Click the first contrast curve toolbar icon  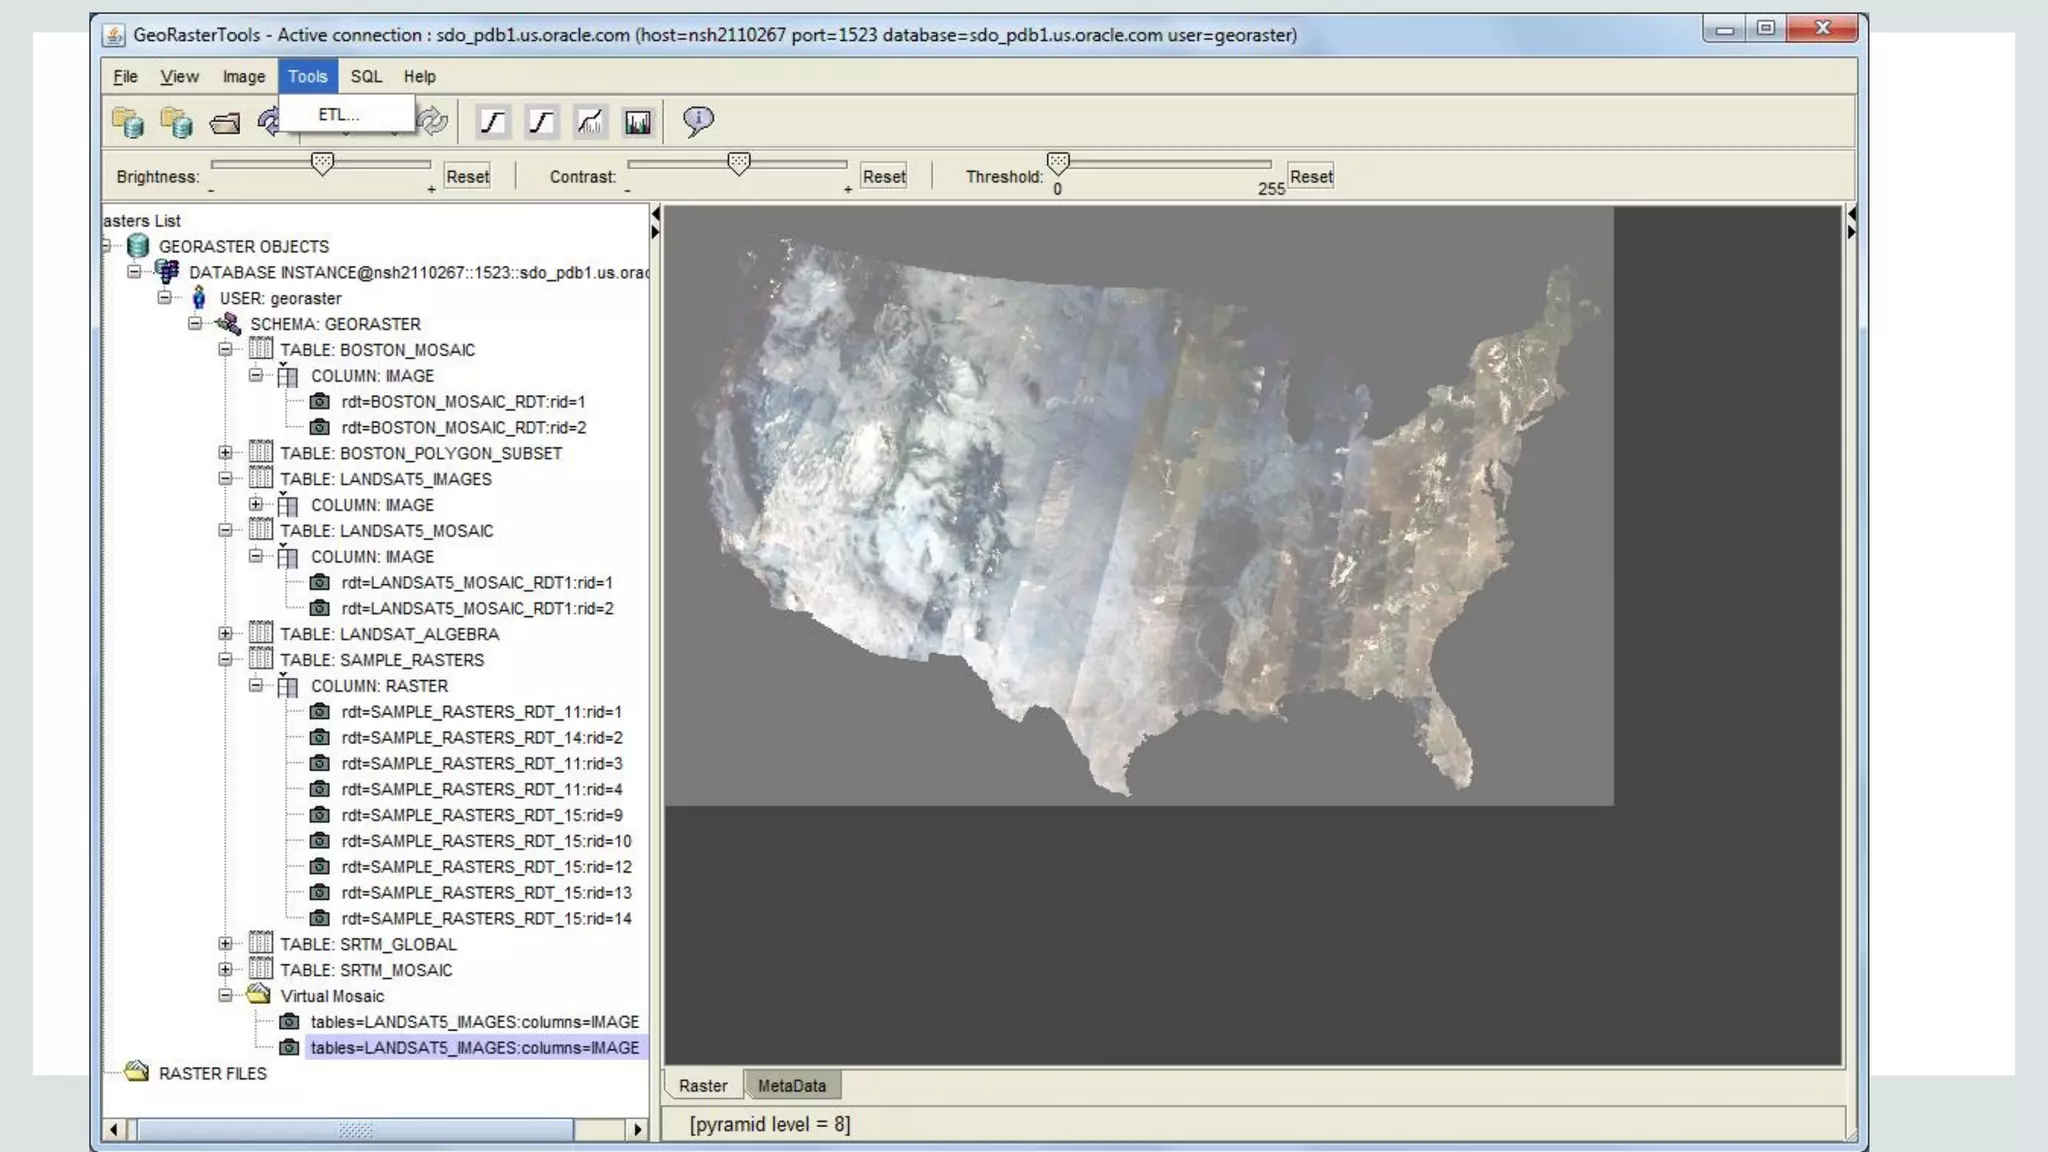point(493,122)
